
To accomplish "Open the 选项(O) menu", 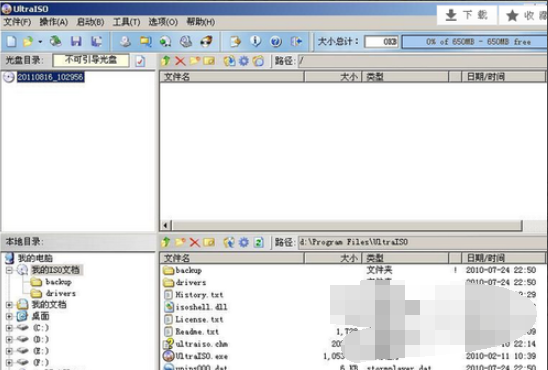I will tap(163, 22).
